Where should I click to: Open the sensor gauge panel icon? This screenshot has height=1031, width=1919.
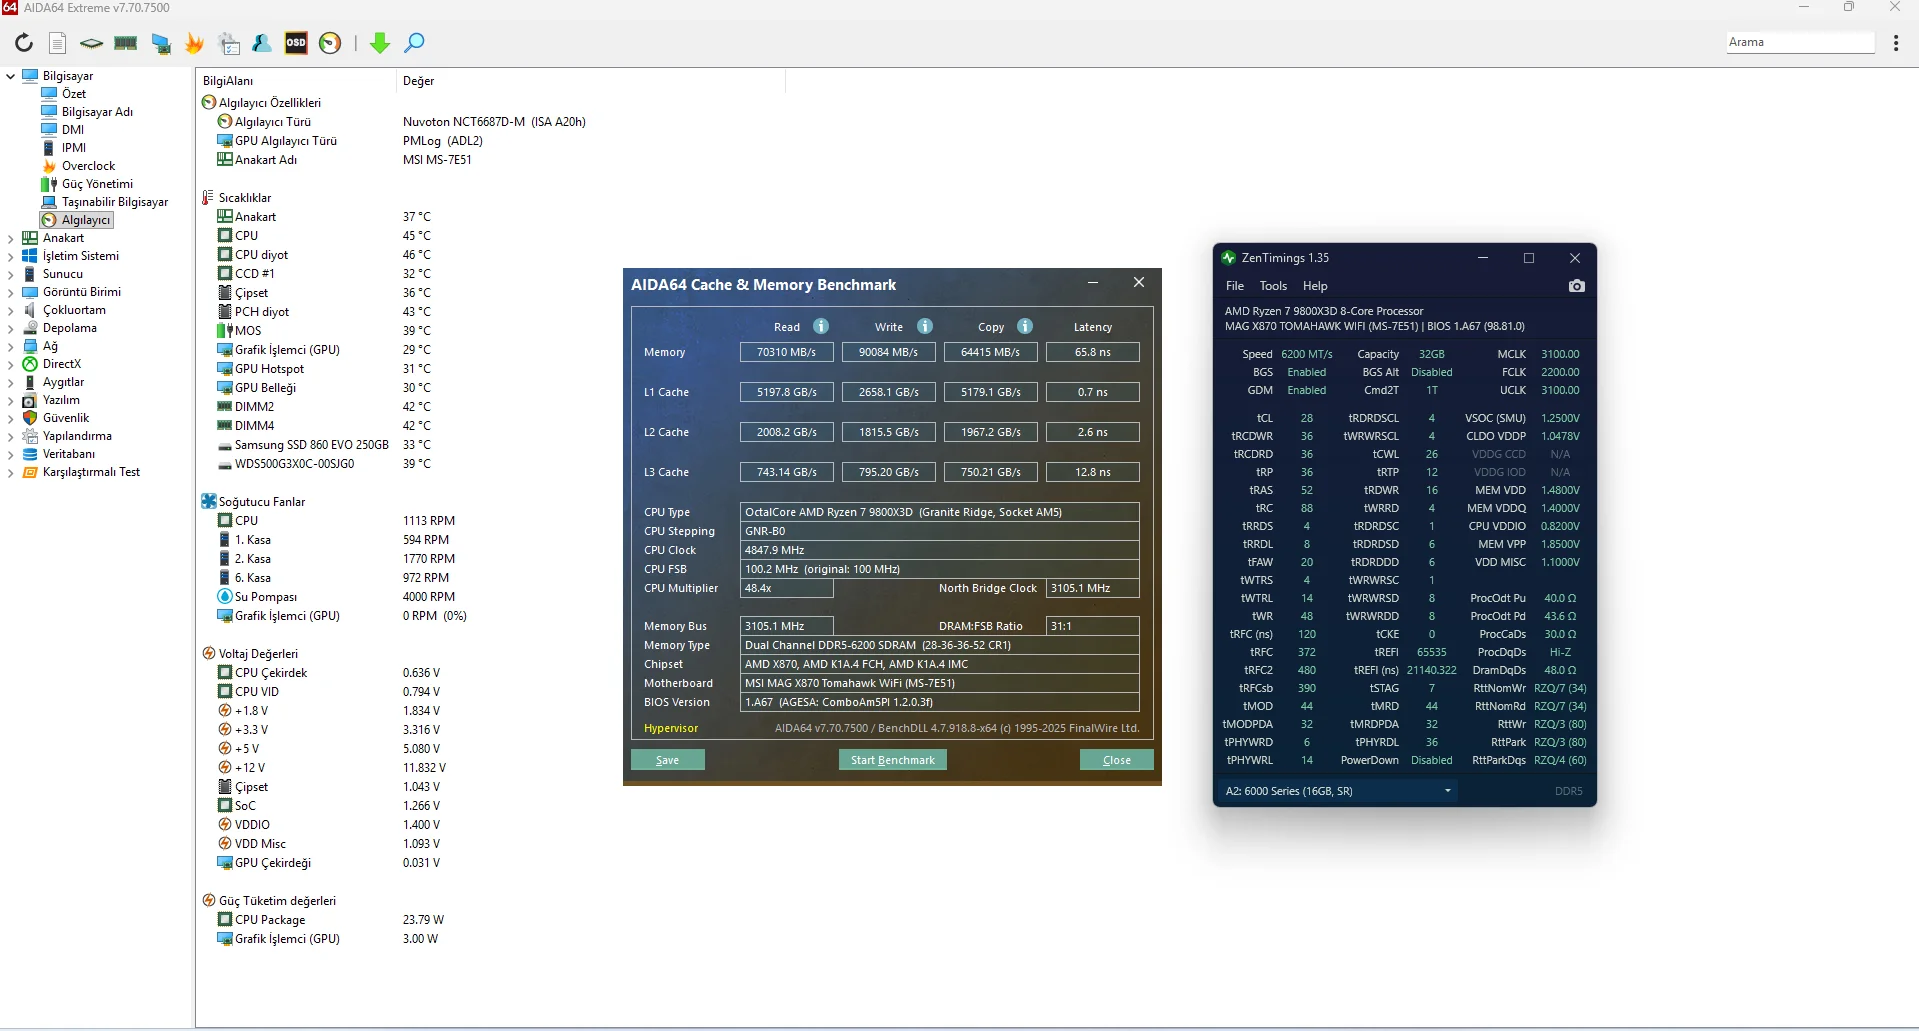pyautogui.click(x=330, y=43)
